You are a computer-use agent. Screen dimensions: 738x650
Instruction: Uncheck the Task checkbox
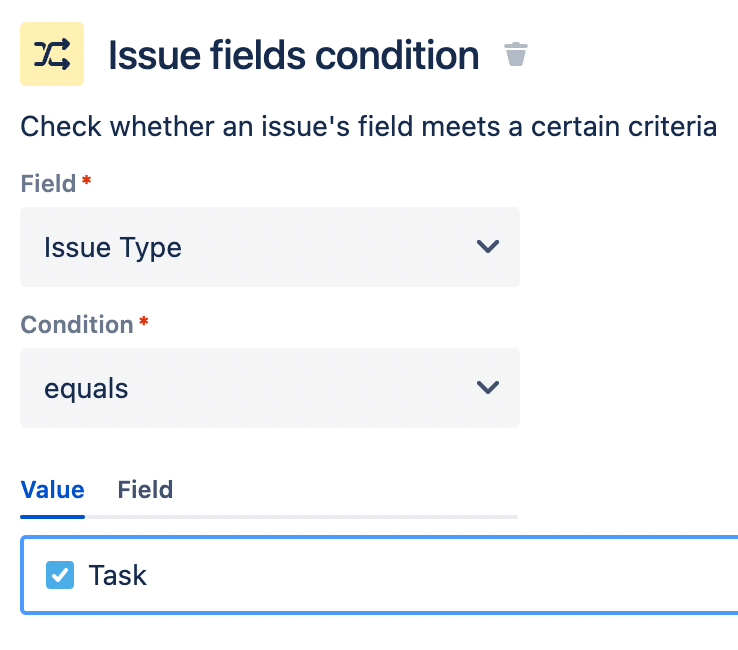click(x=60, y=575)
